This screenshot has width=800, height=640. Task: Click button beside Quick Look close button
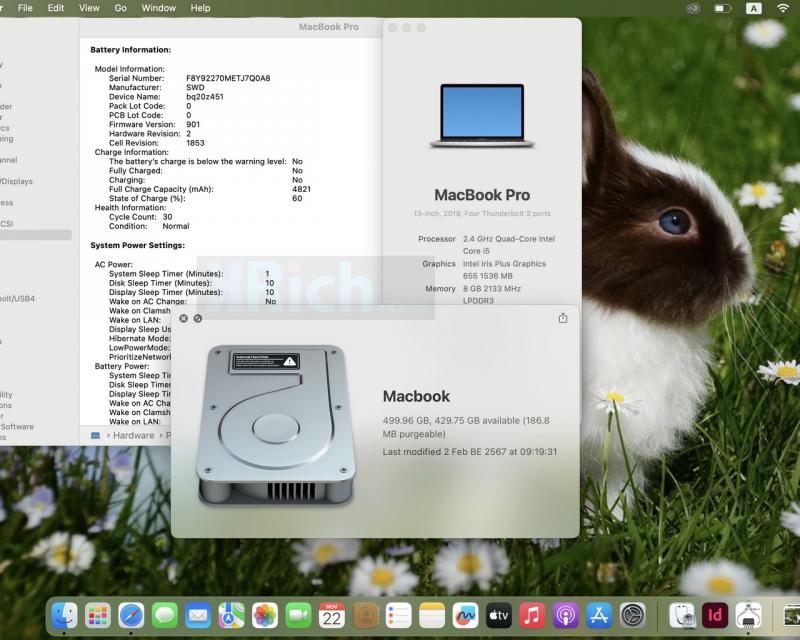tap(197, 318)
